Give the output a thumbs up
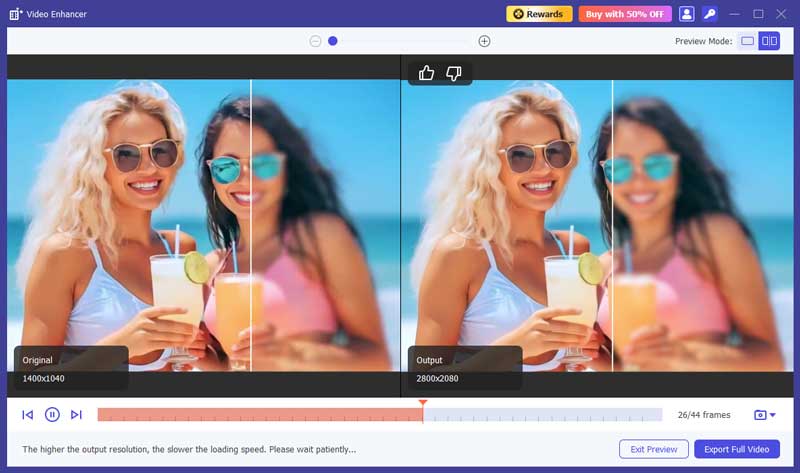800x473 pixels. click(426, 73)
